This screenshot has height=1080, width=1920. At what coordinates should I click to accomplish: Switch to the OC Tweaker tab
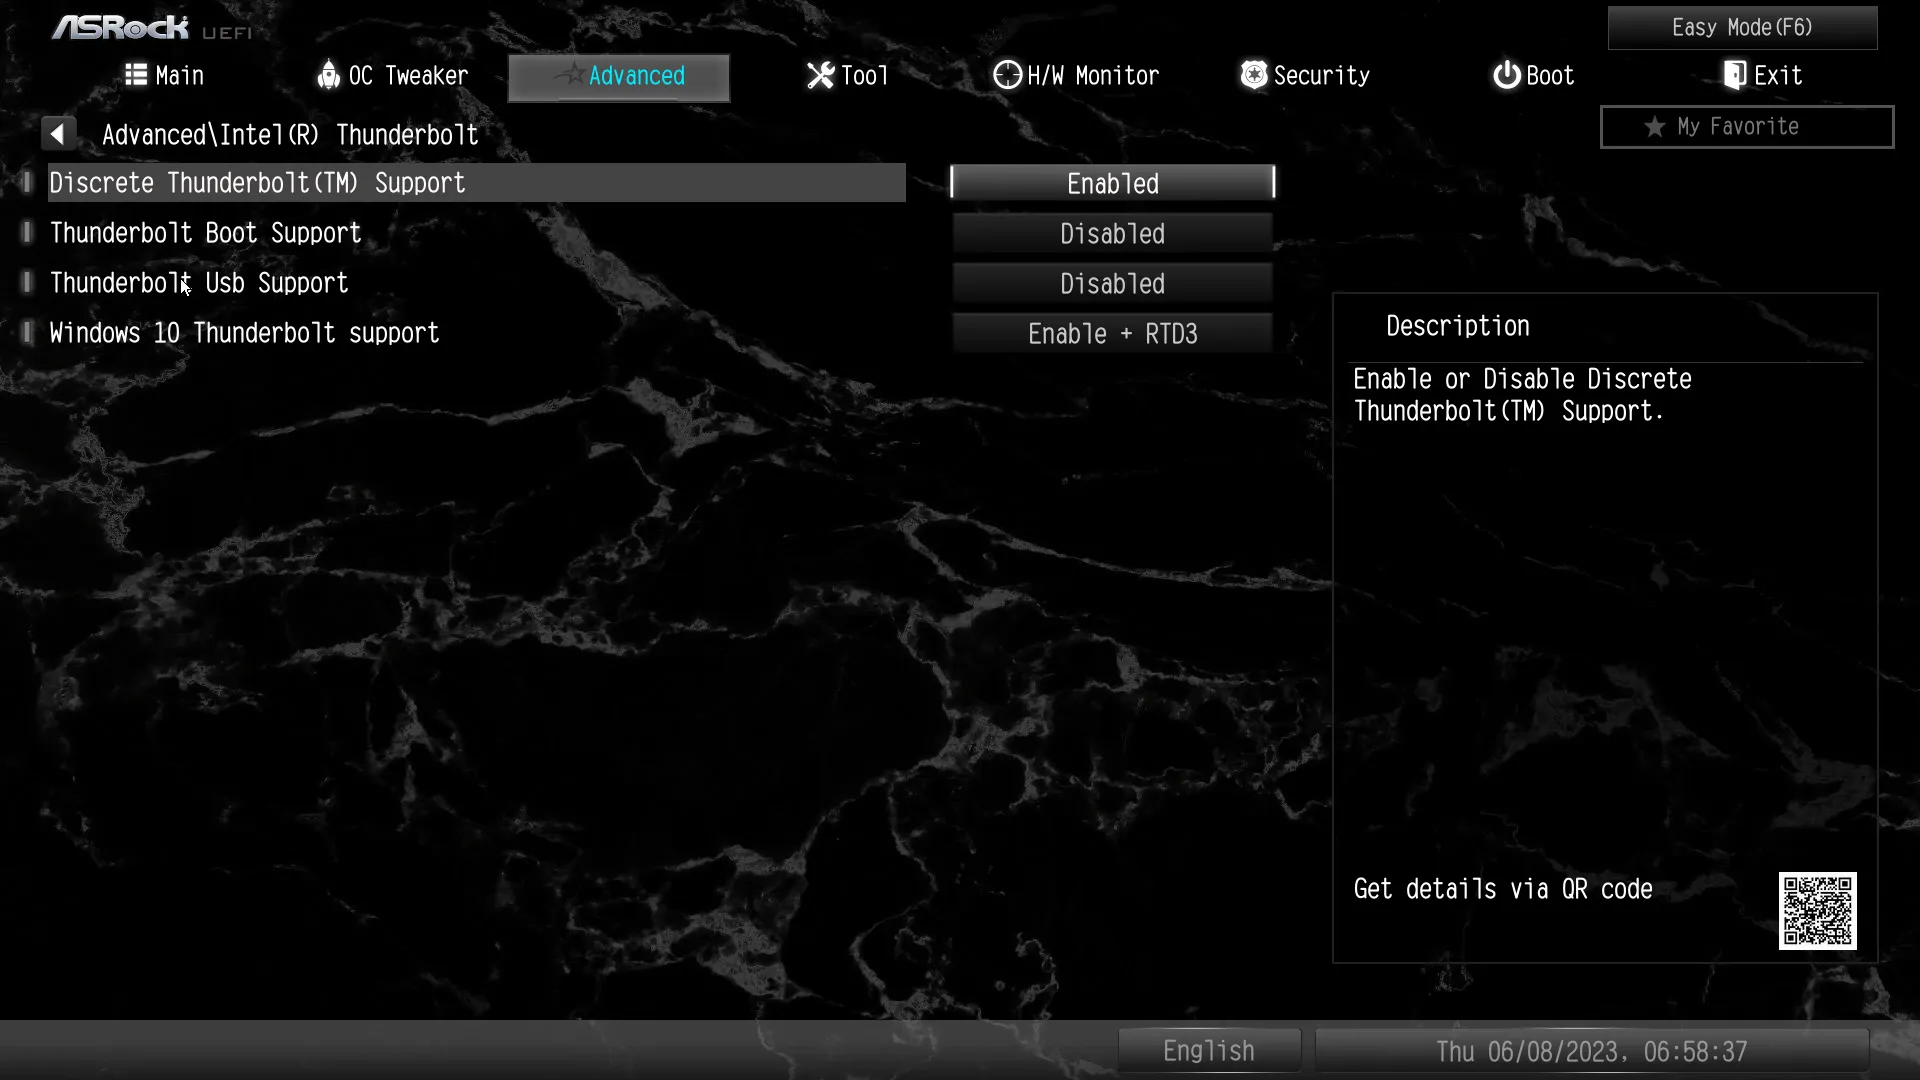point(393,76)
